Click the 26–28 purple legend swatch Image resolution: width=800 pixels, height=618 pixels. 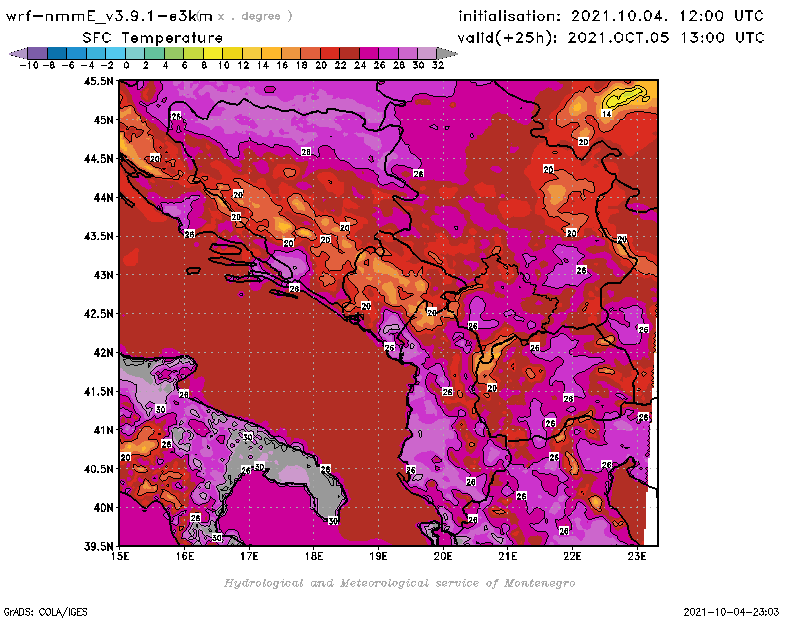click(388, 53)
